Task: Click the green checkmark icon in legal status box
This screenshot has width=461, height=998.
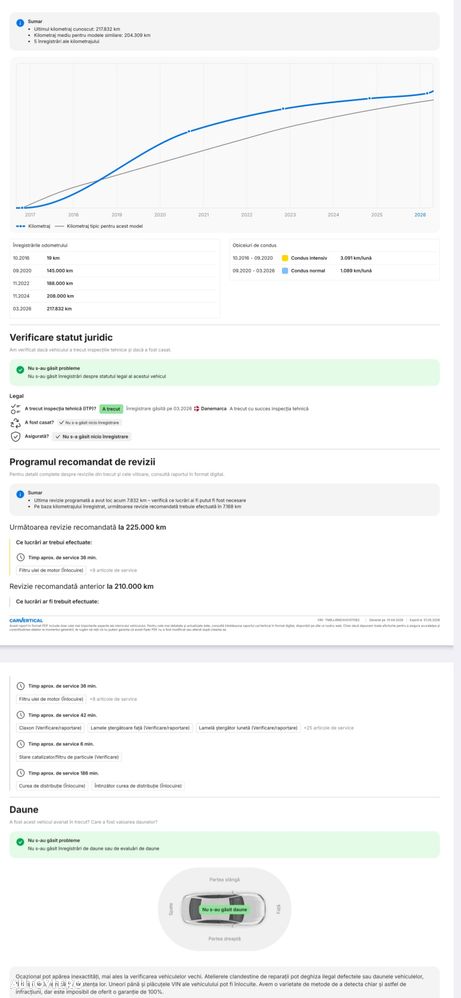Action: [20, 368]
